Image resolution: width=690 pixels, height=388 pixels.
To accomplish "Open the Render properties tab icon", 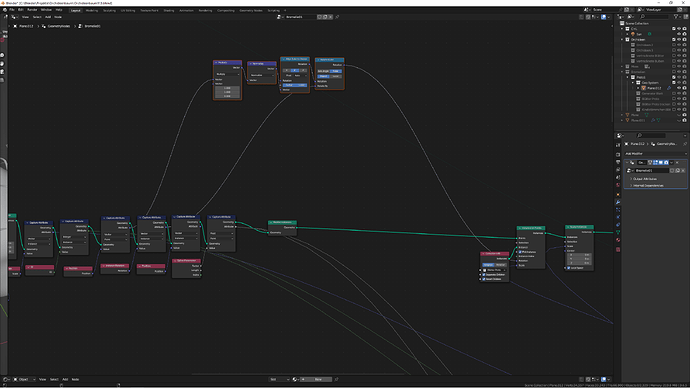I will (618, 154).
